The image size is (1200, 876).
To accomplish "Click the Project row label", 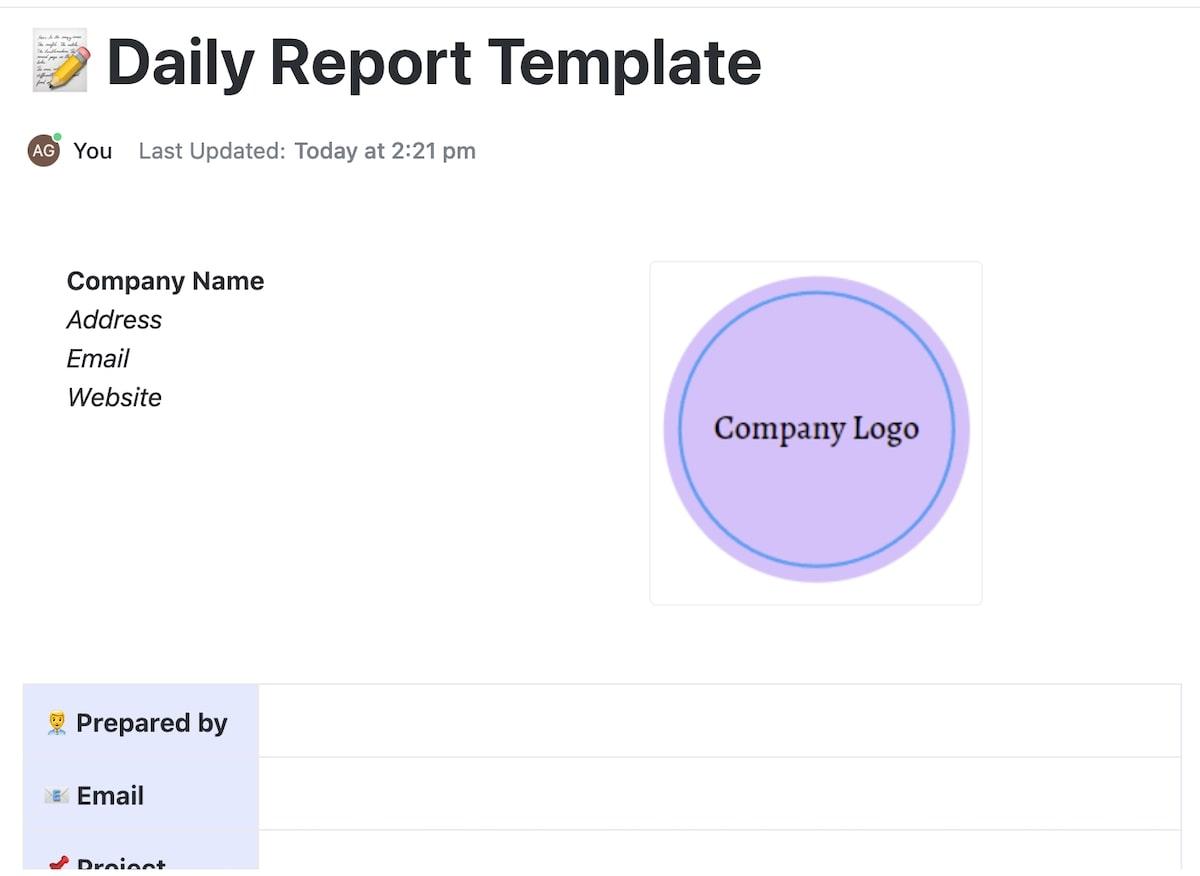I will (x=121, y=865).
